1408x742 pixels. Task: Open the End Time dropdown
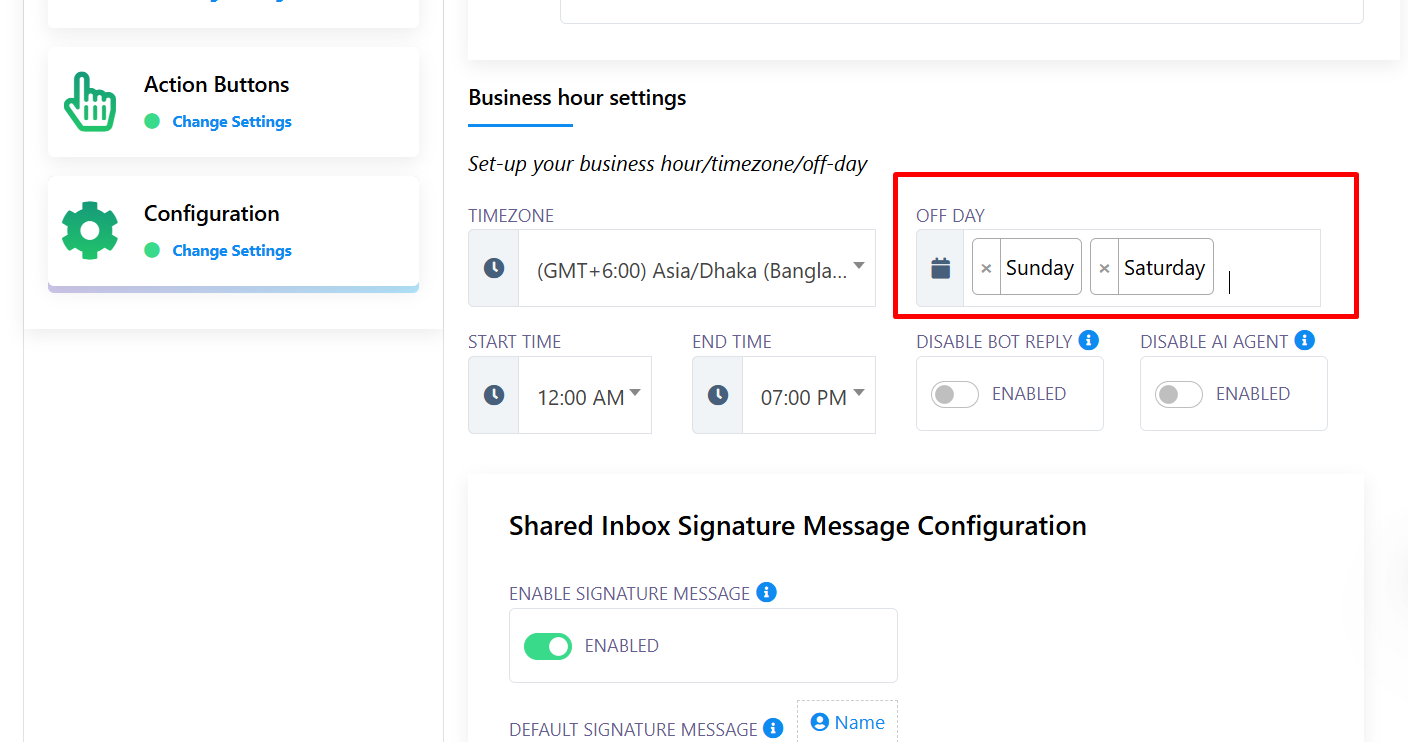pos(808,397)
